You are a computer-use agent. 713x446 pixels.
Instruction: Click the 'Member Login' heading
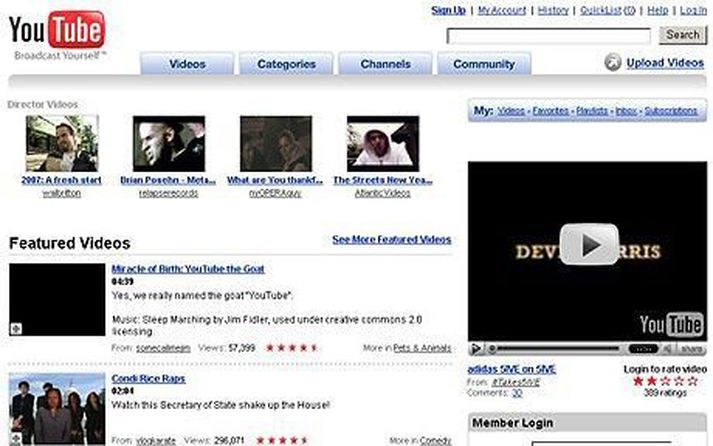point(512,423)
